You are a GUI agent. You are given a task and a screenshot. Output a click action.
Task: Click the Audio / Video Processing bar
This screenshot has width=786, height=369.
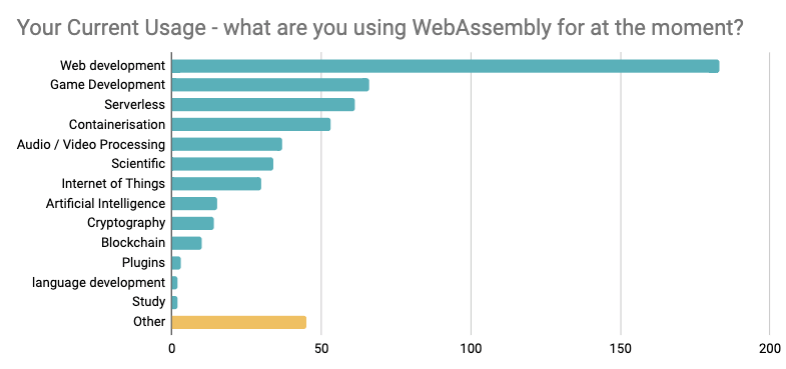227,144
